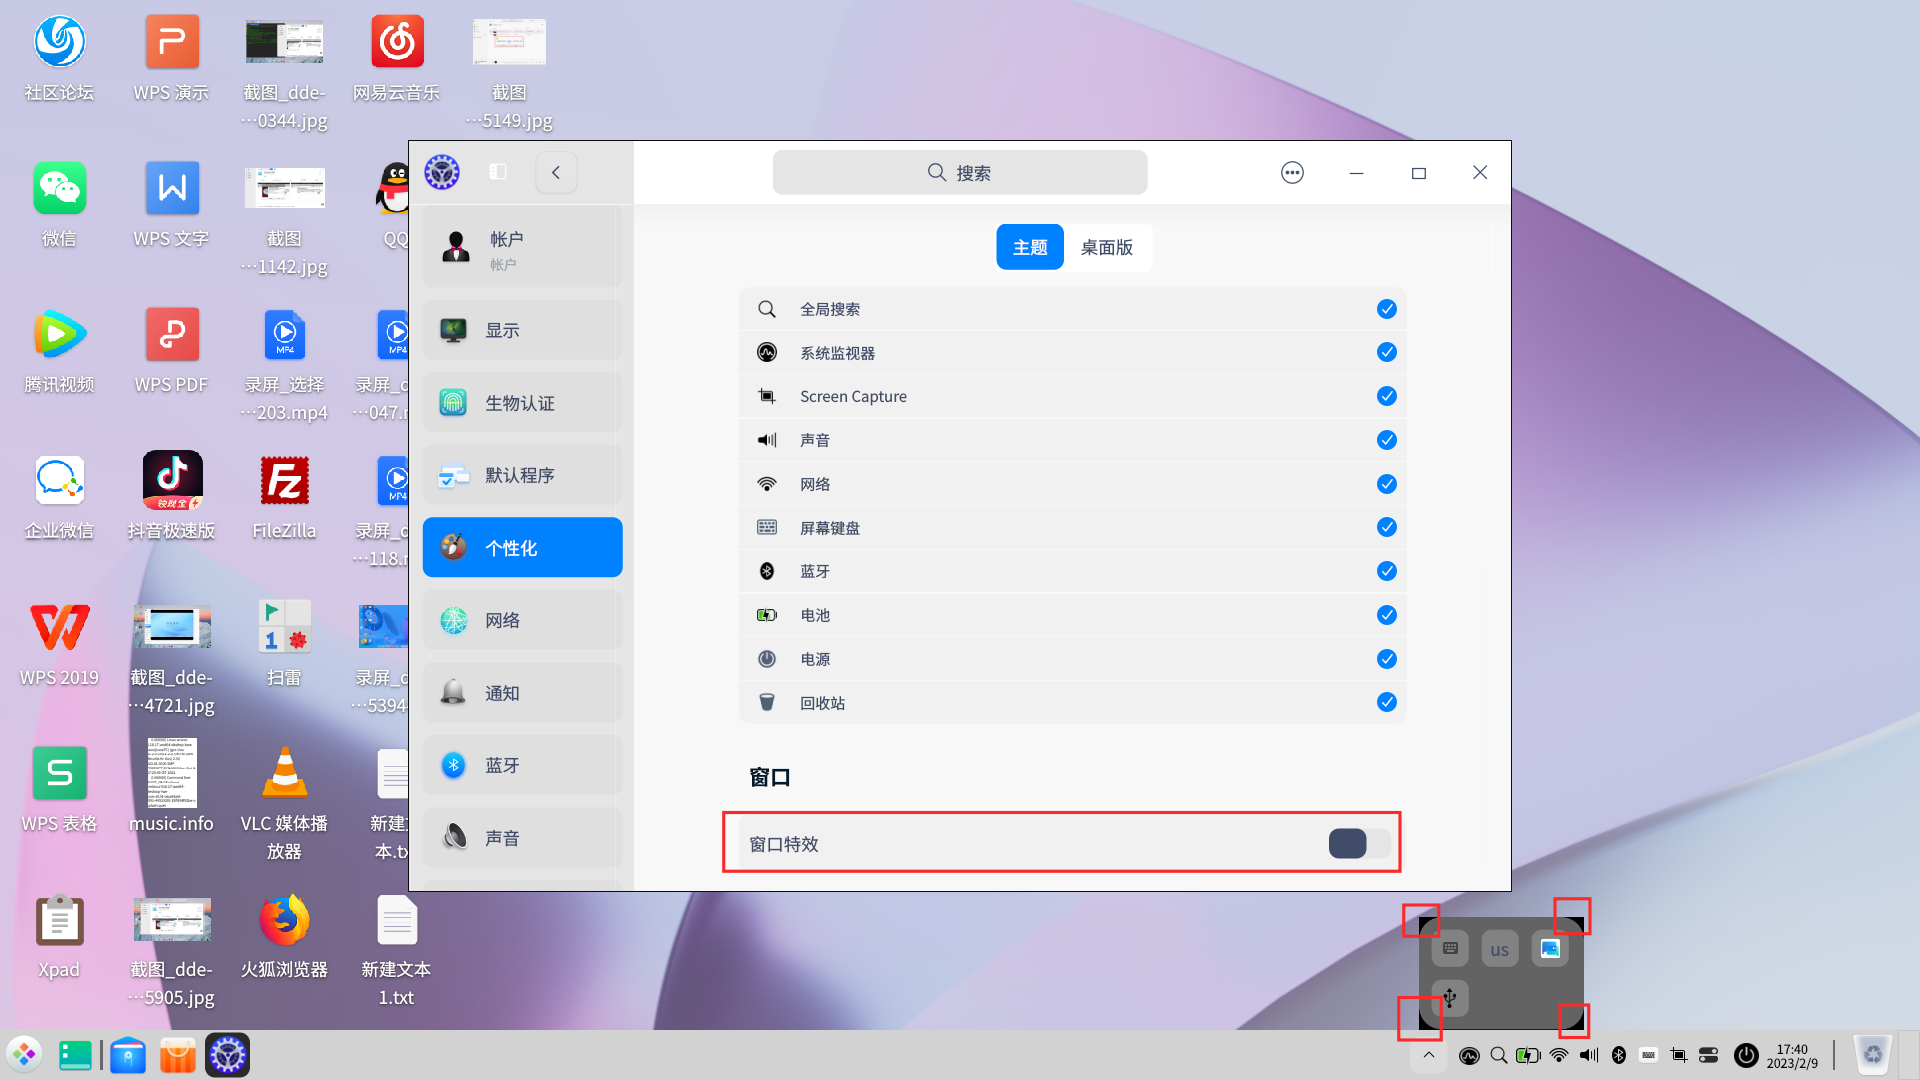This screenshot has width=1920, height=1080.
Task: Open the file manager dock icon
Action: 128,1055
